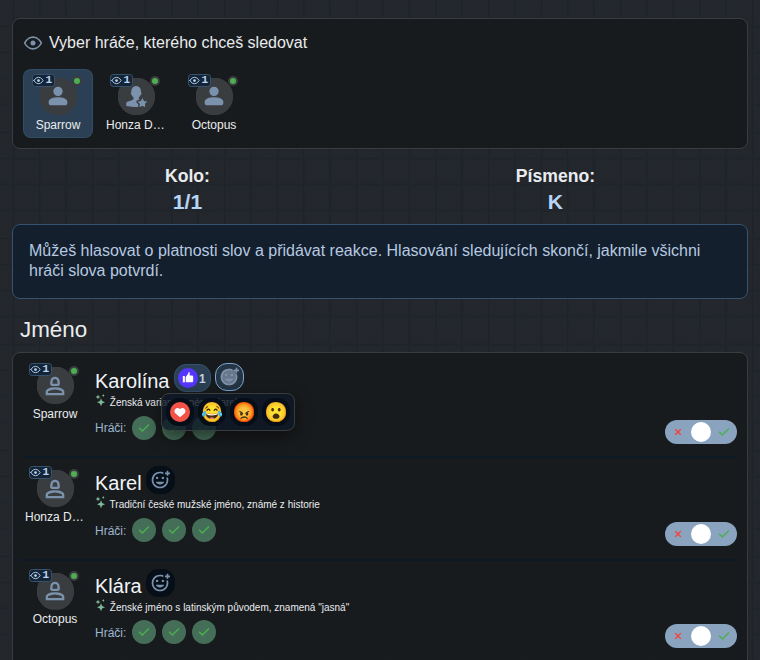Toggle validity vote for Karolína

pos(701,432)
